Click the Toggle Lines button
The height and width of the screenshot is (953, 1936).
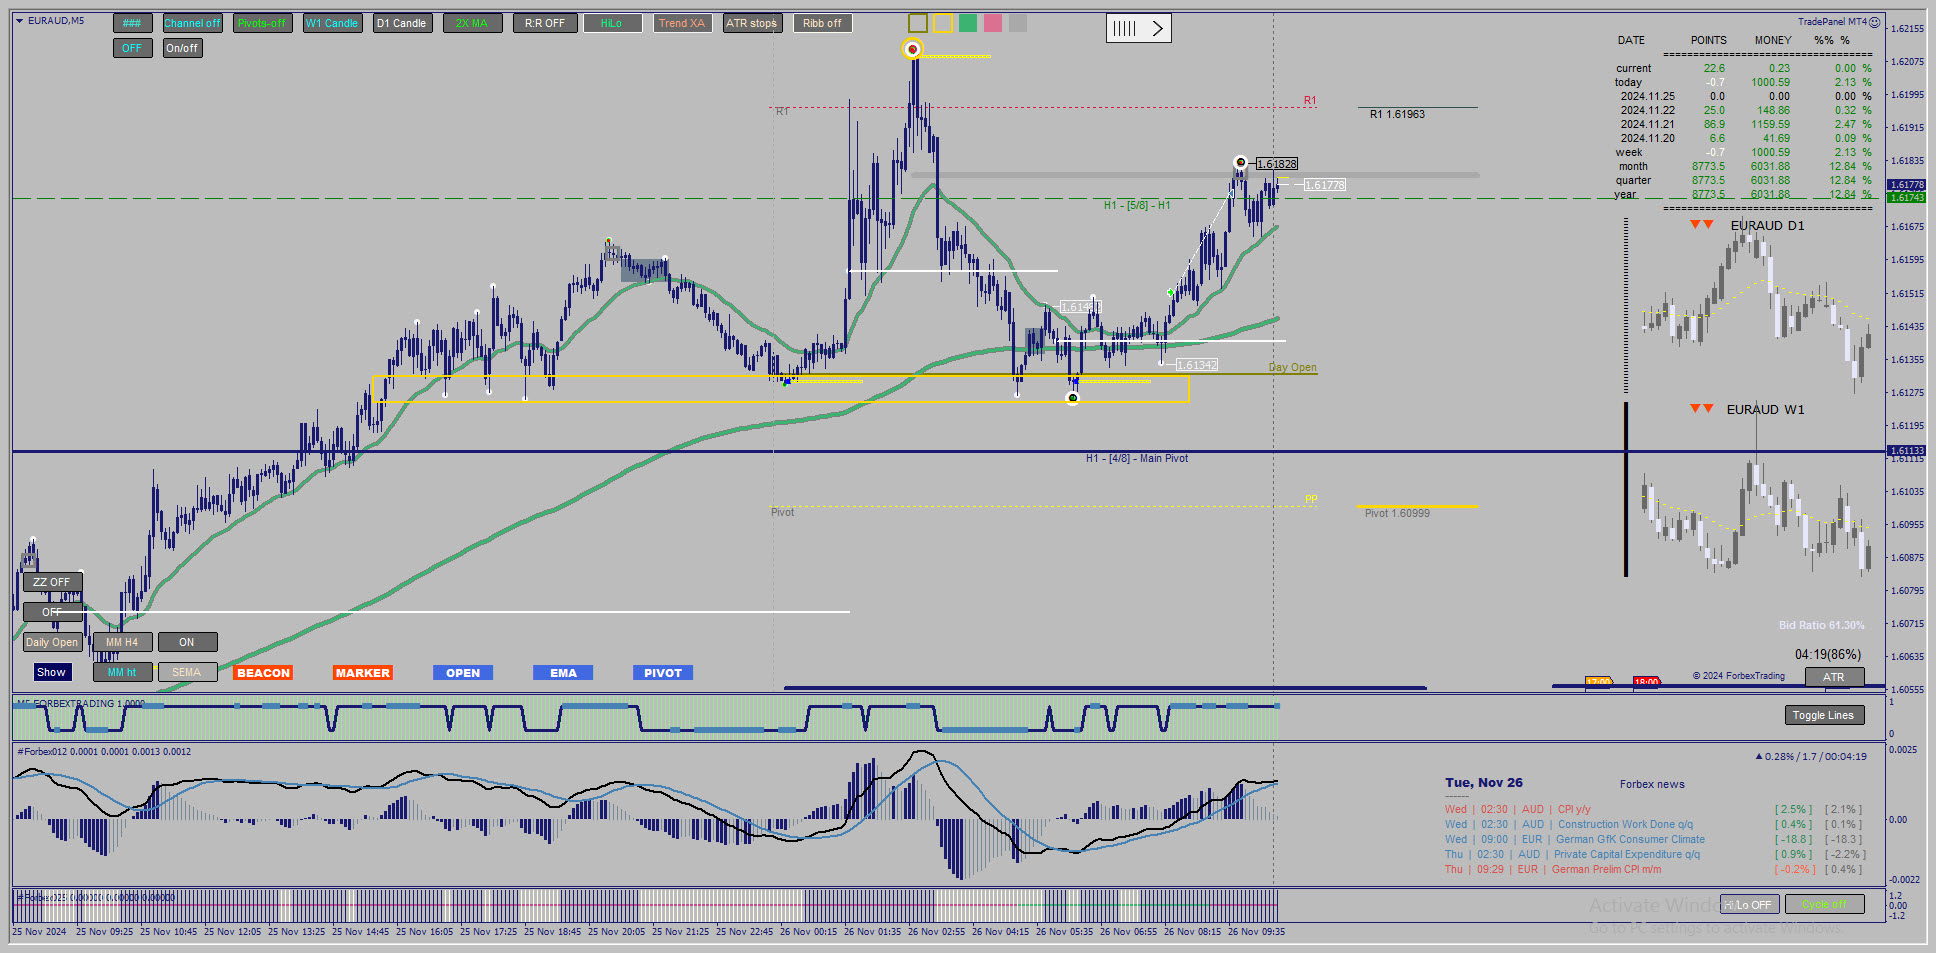pos(1823,715)
